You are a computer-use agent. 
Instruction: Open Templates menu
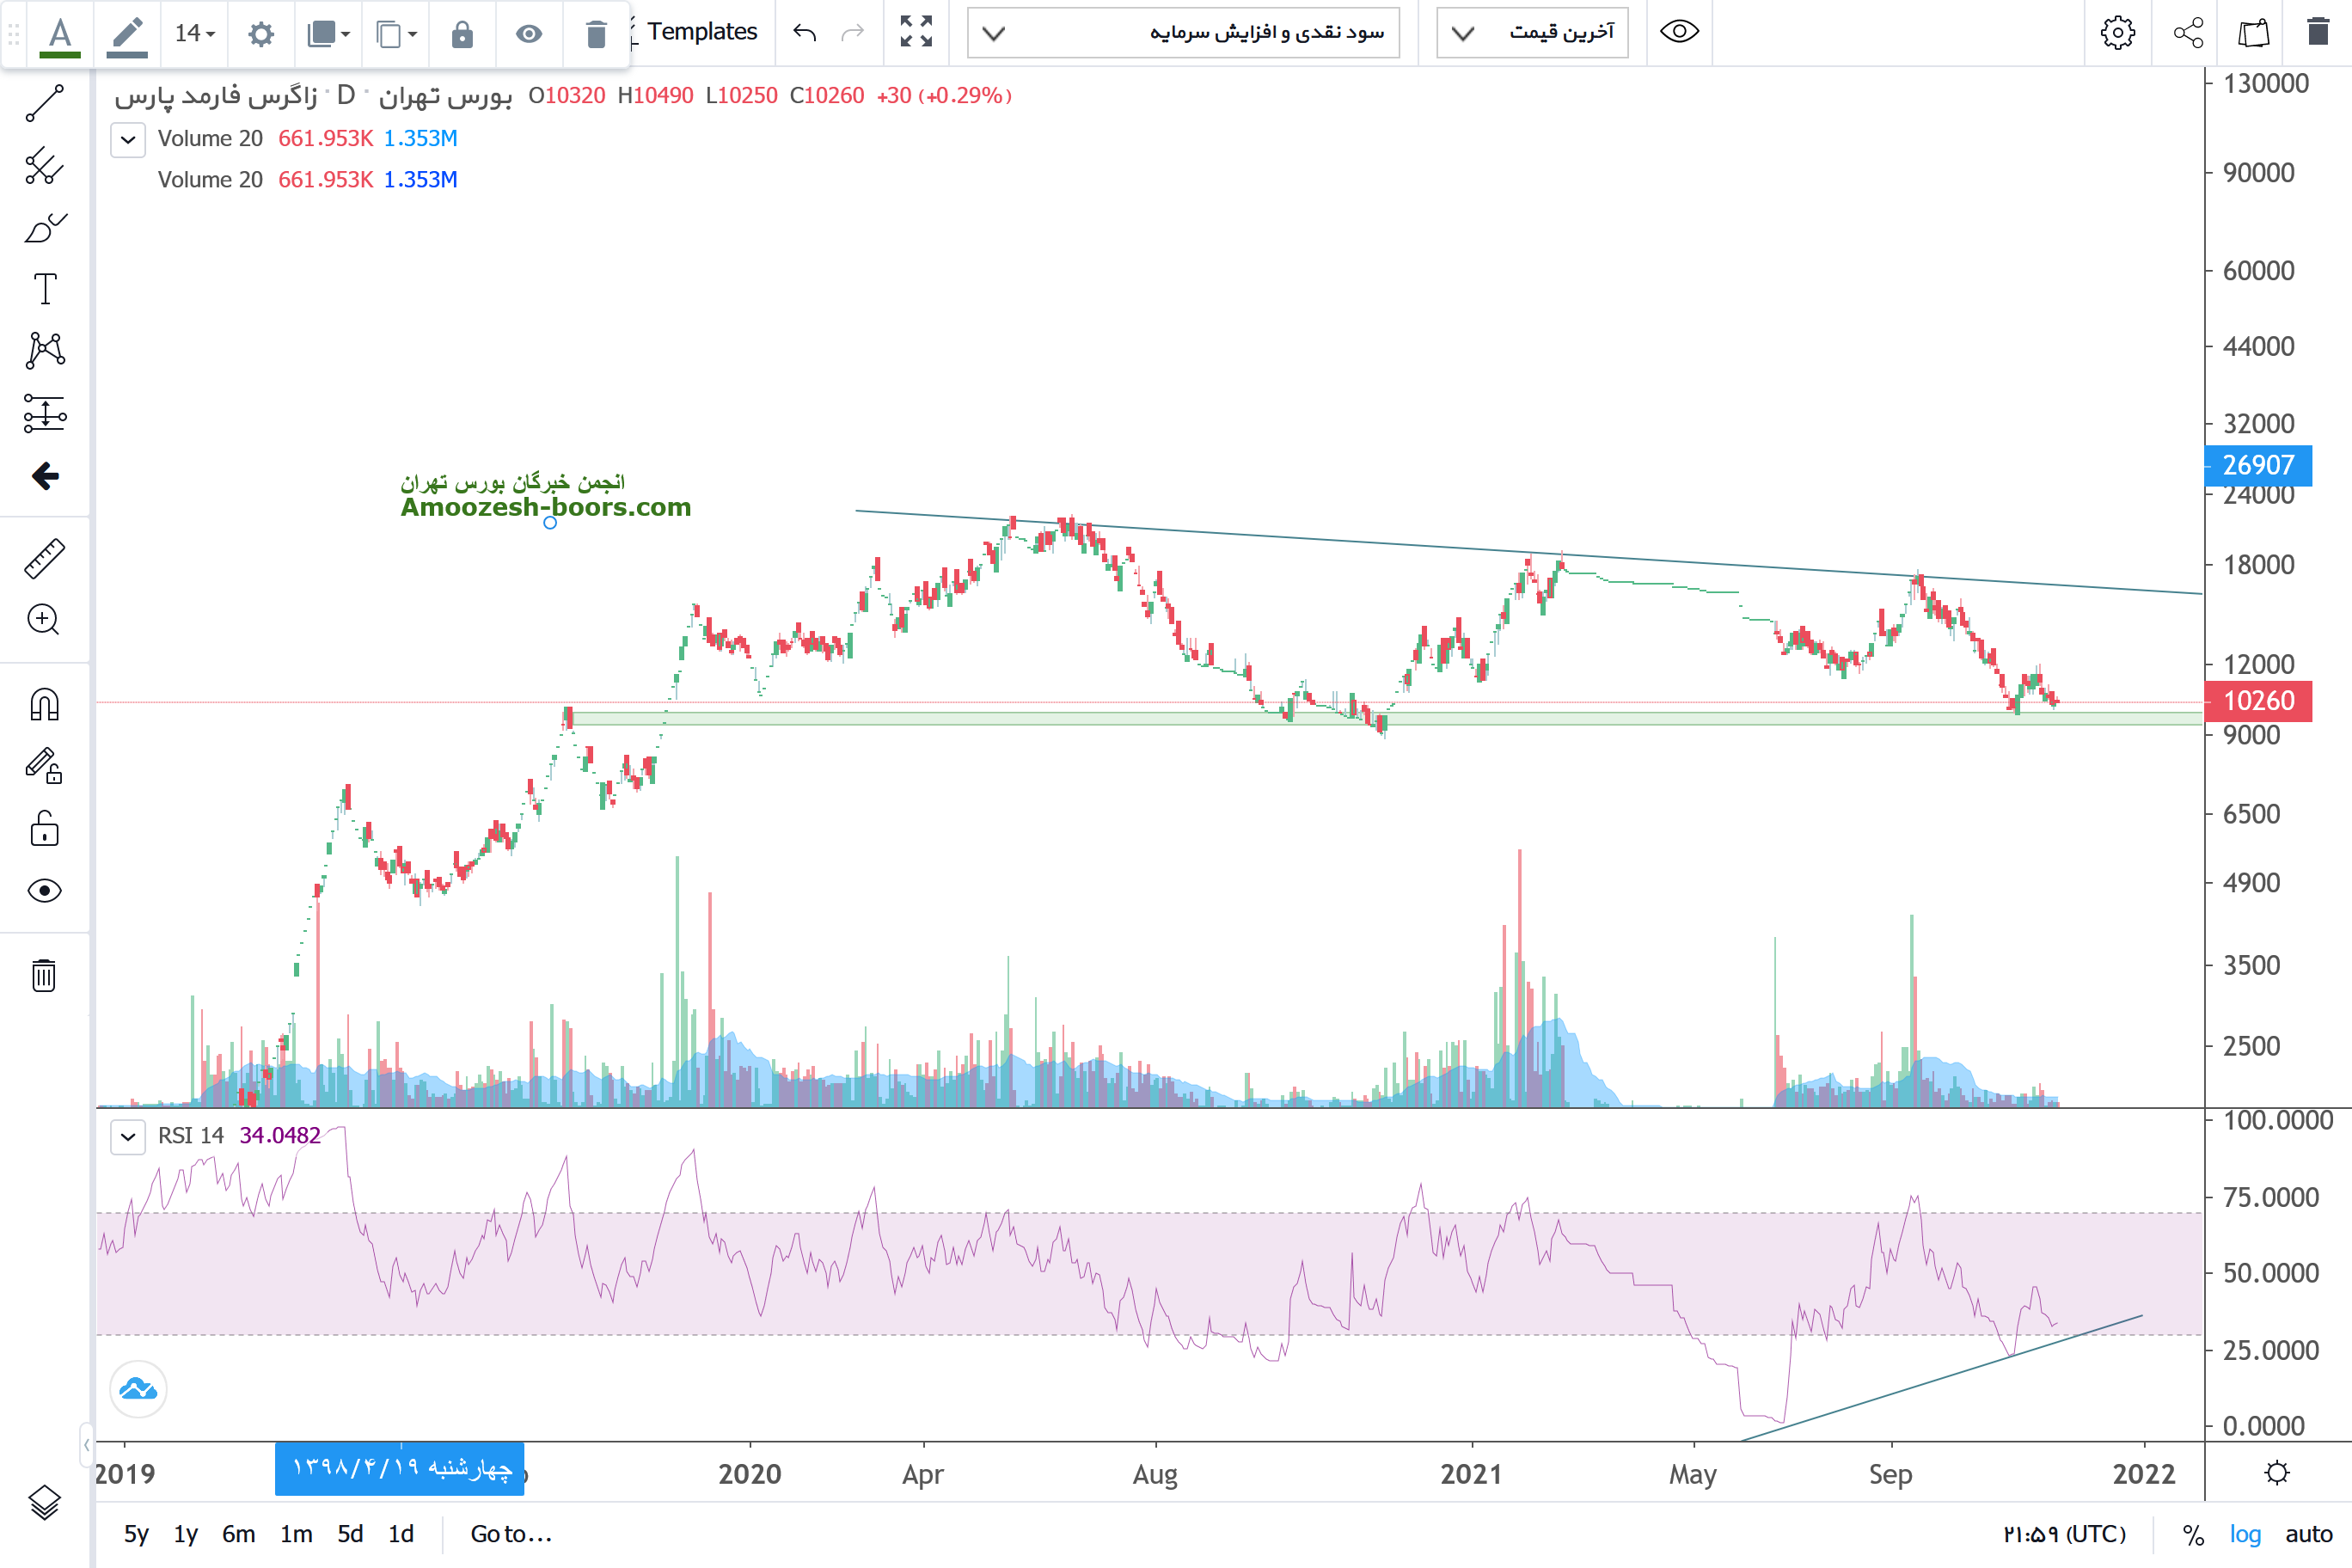tap(701, 32)
